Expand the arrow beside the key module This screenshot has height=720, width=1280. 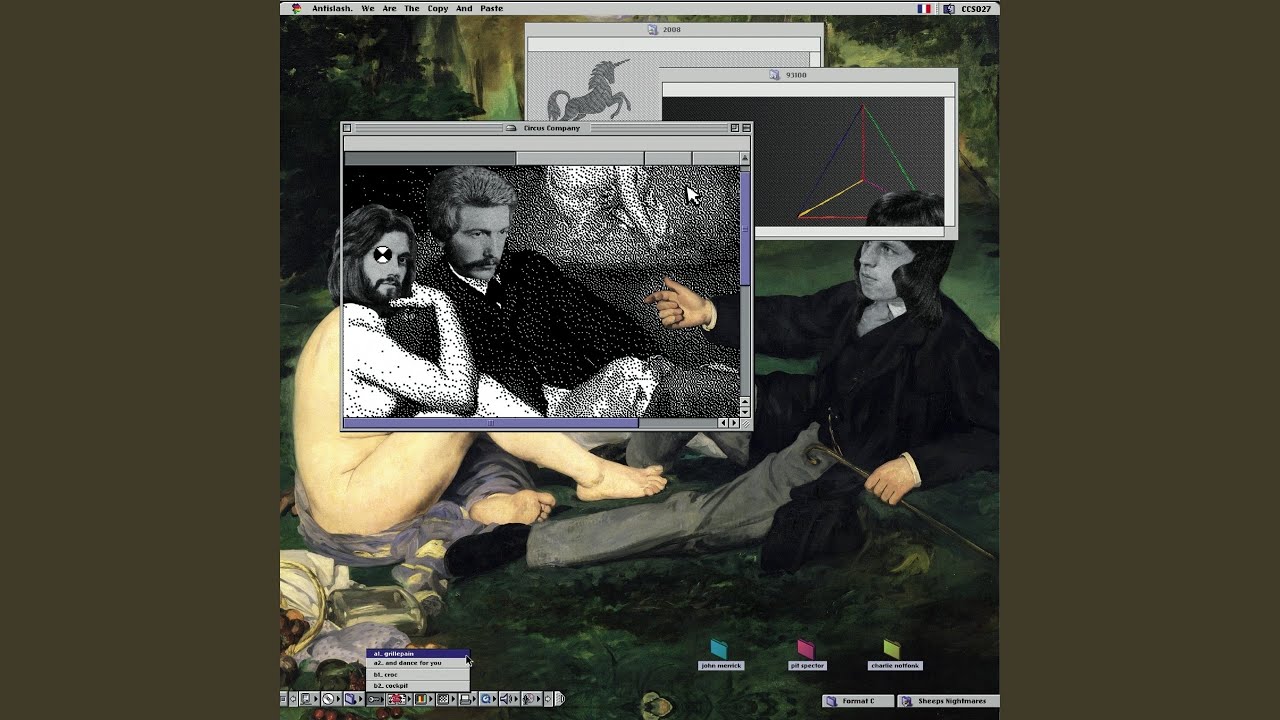[x=382, y=699]
